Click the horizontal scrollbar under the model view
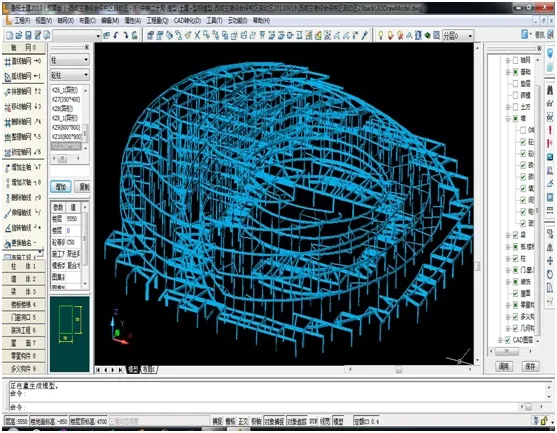557x433 pixels. [x=410, y=370]
